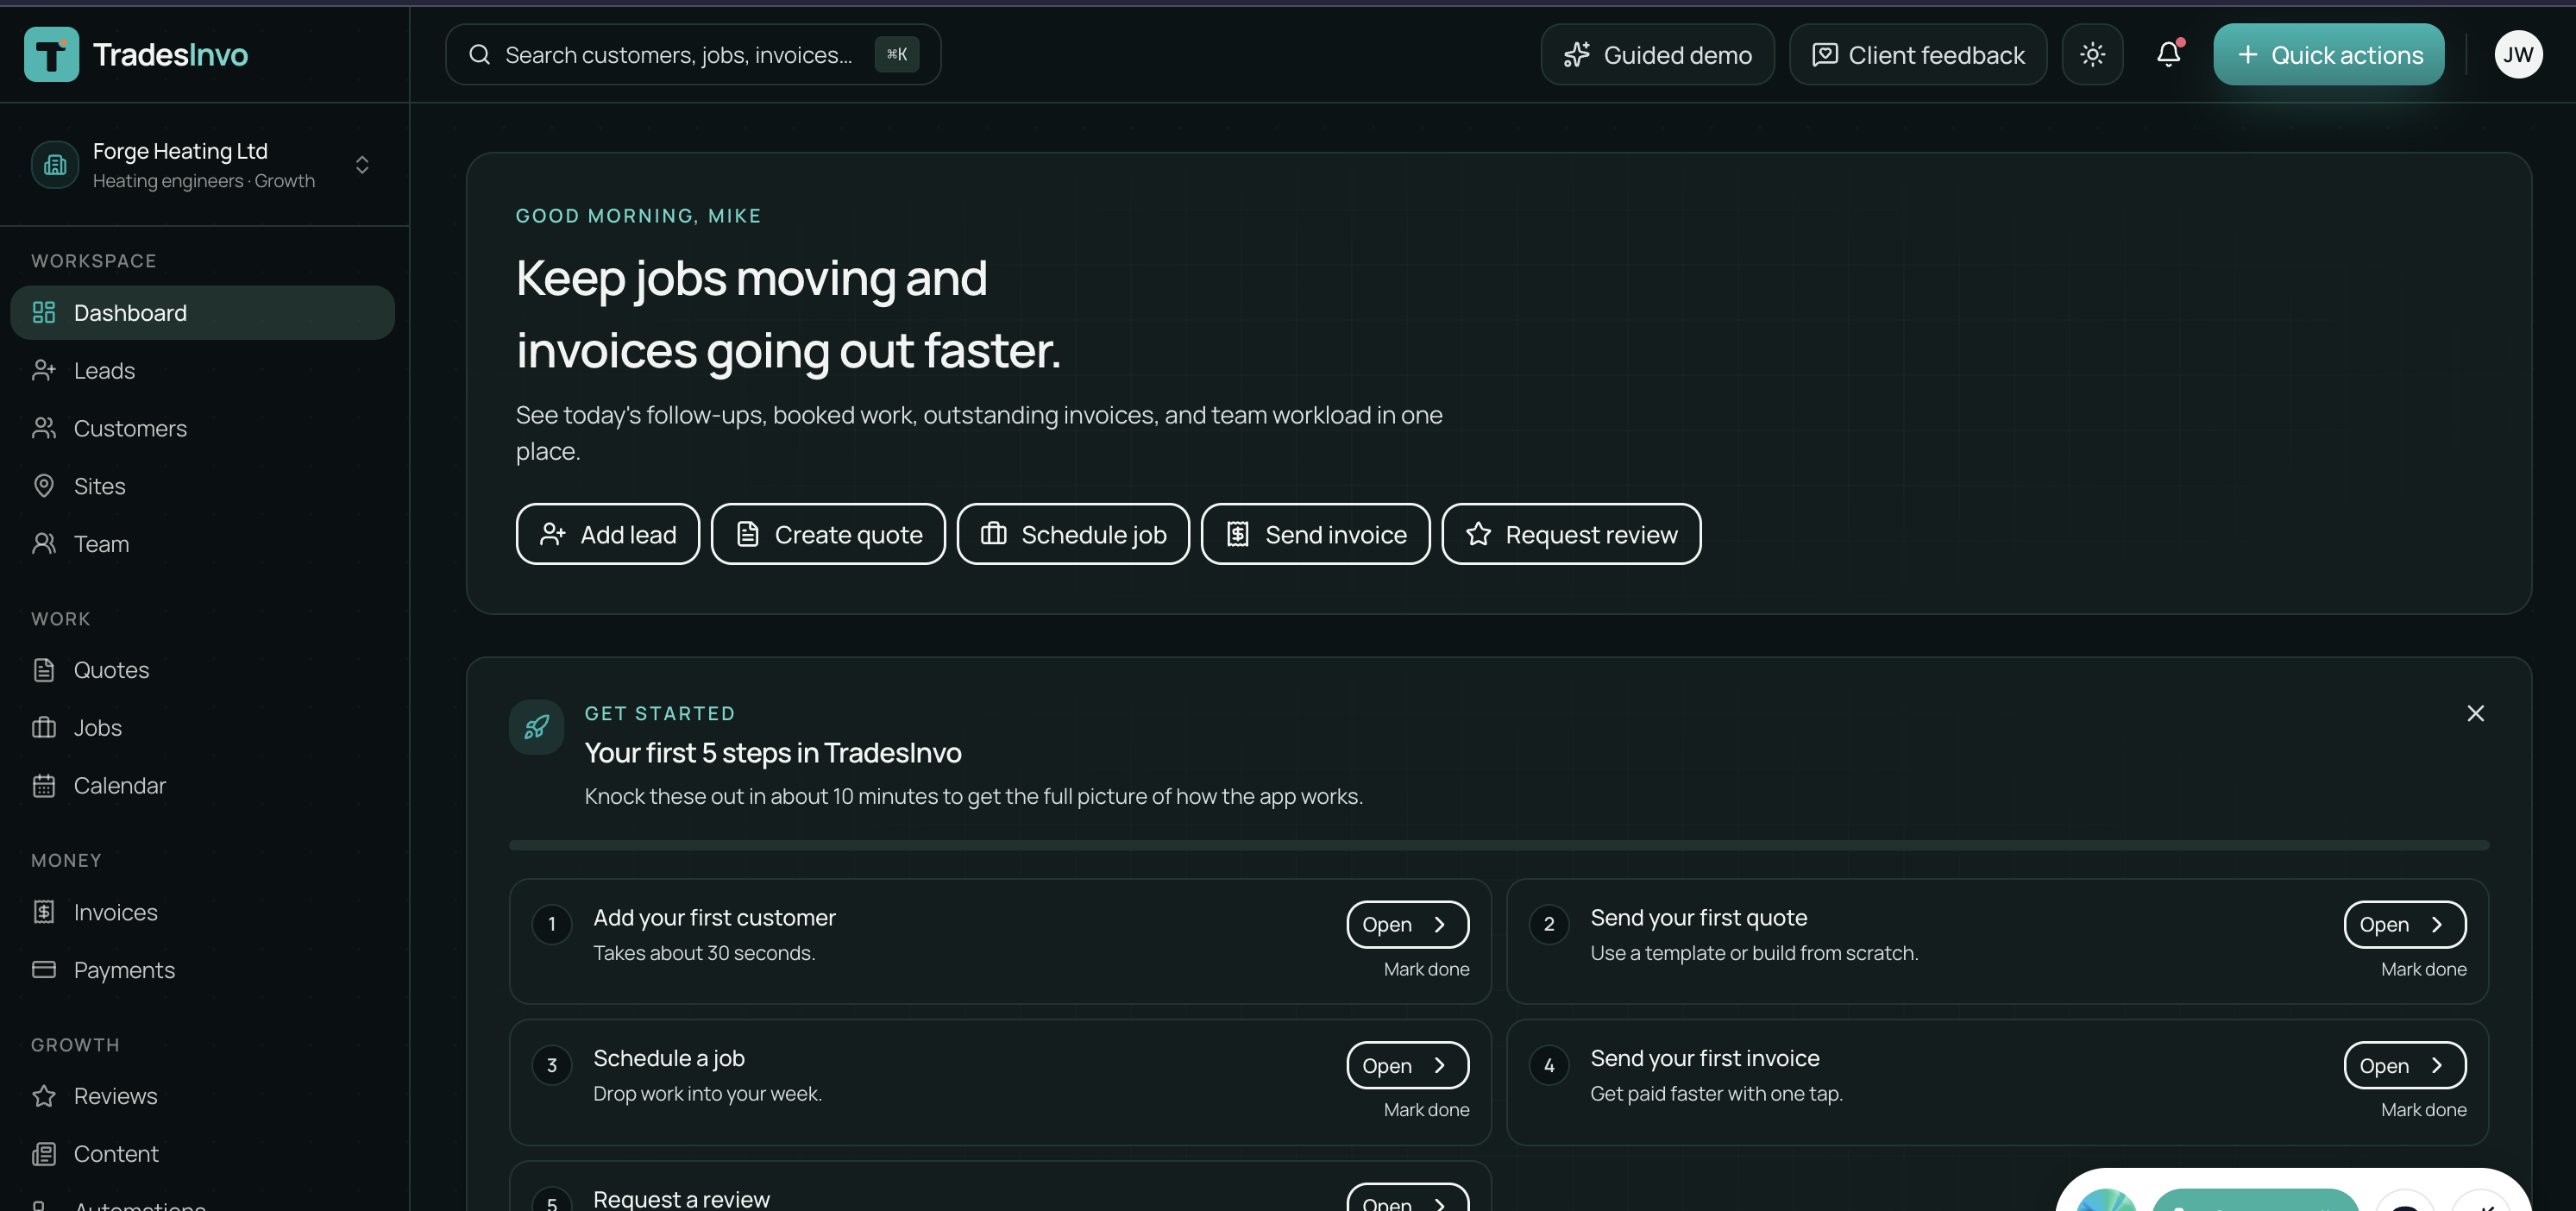Dismiss the Get Started panel with the X

[x=2475, y=713]
